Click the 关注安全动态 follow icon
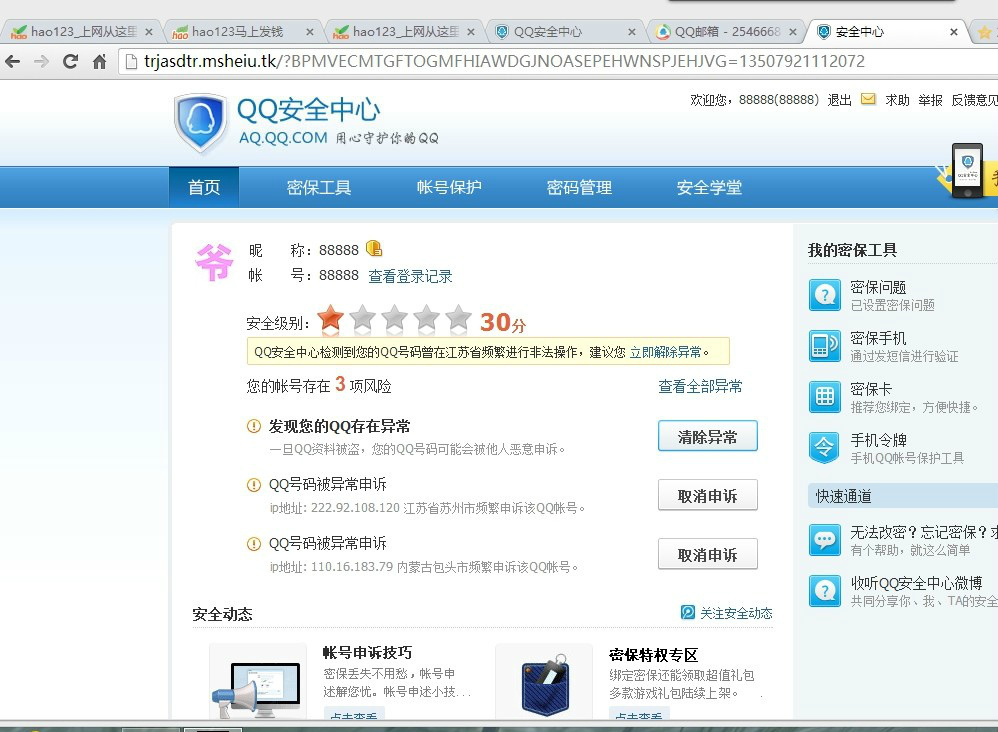The width and height of the screenshot is (998, 732). (687, 612)
